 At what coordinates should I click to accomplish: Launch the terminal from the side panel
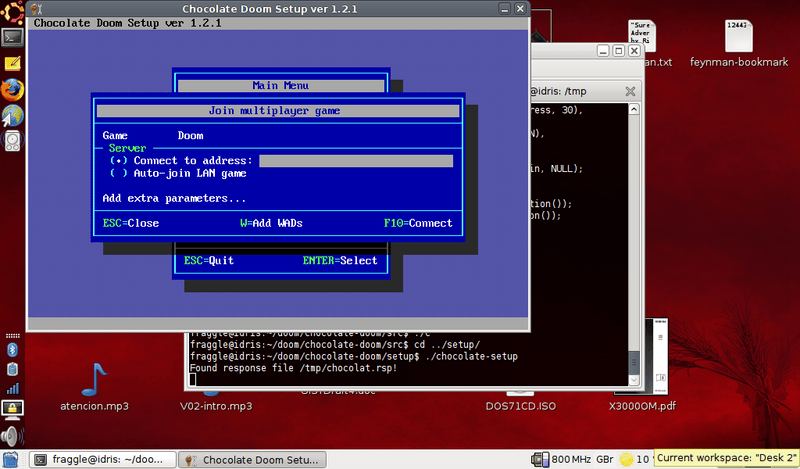tap(12, 38)
